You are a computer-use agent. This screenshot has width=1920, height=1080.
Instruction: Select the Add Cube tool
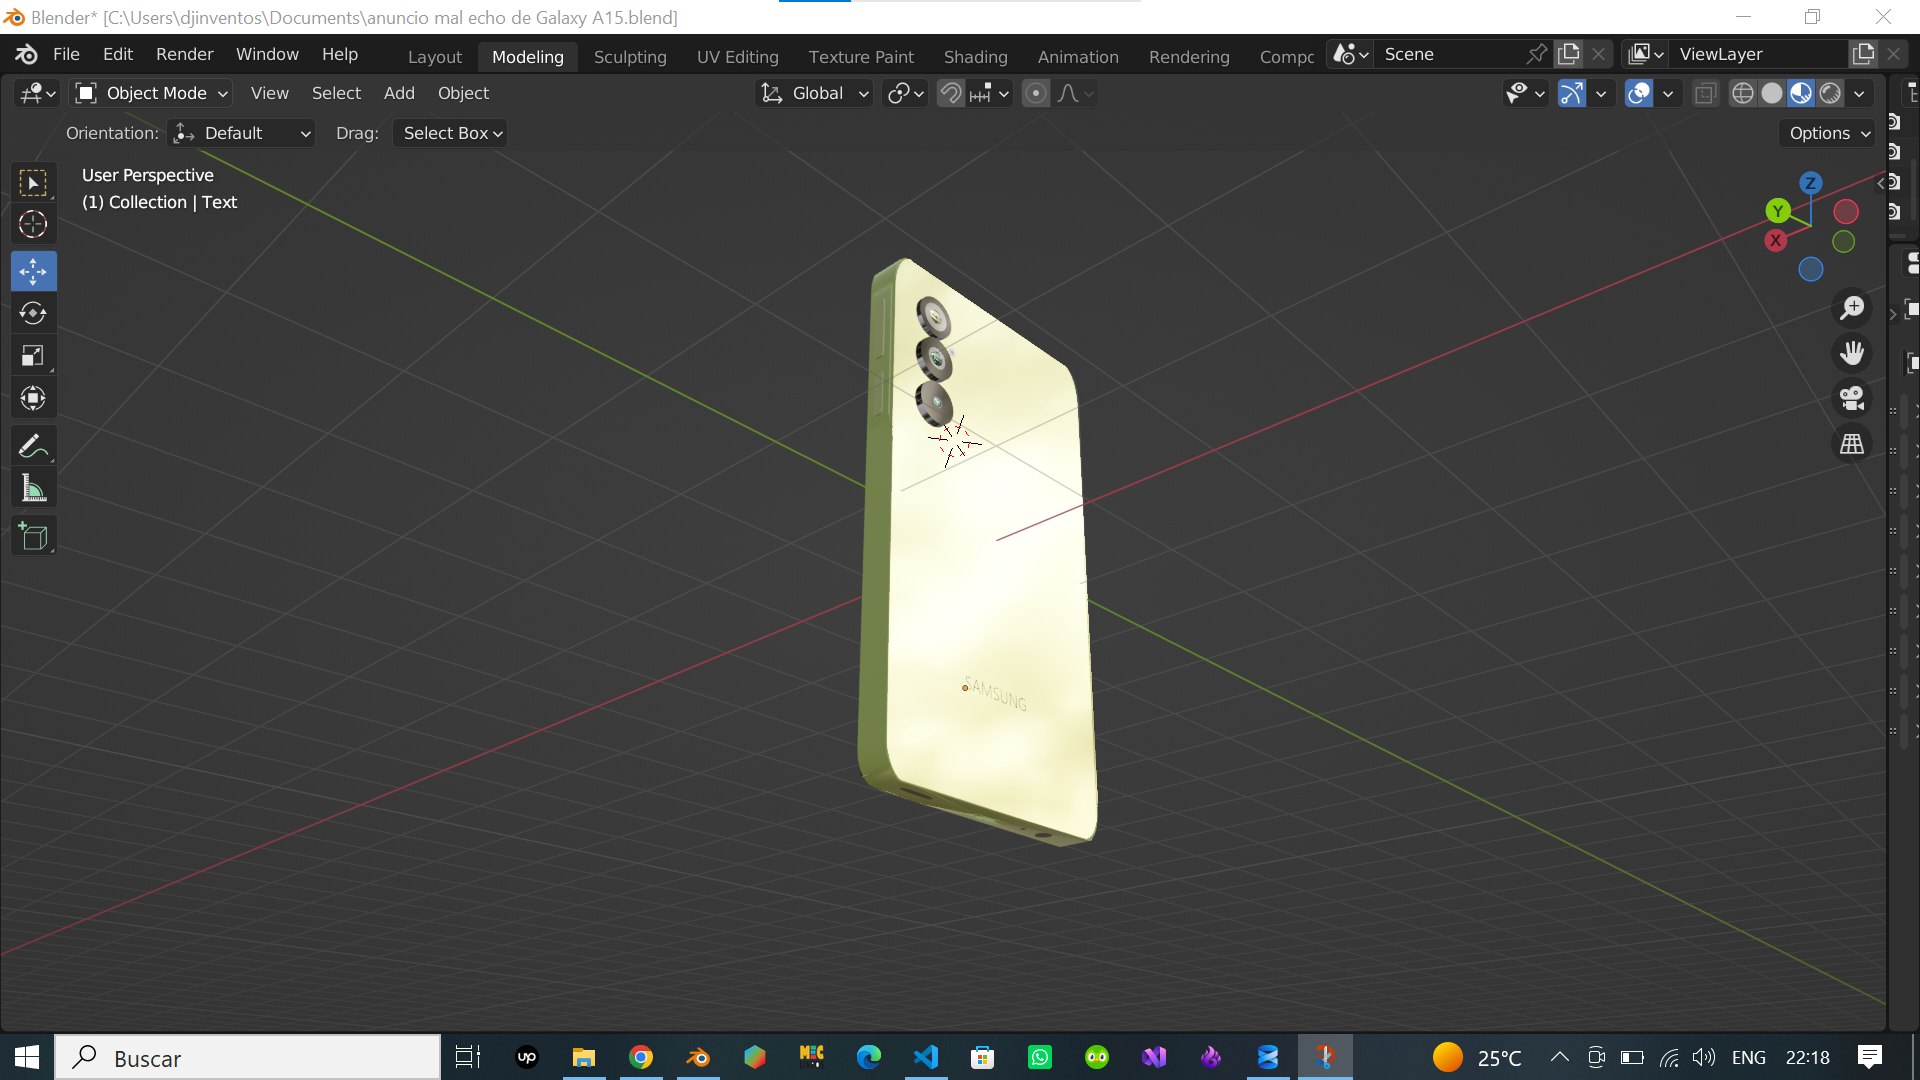point(33,536)
